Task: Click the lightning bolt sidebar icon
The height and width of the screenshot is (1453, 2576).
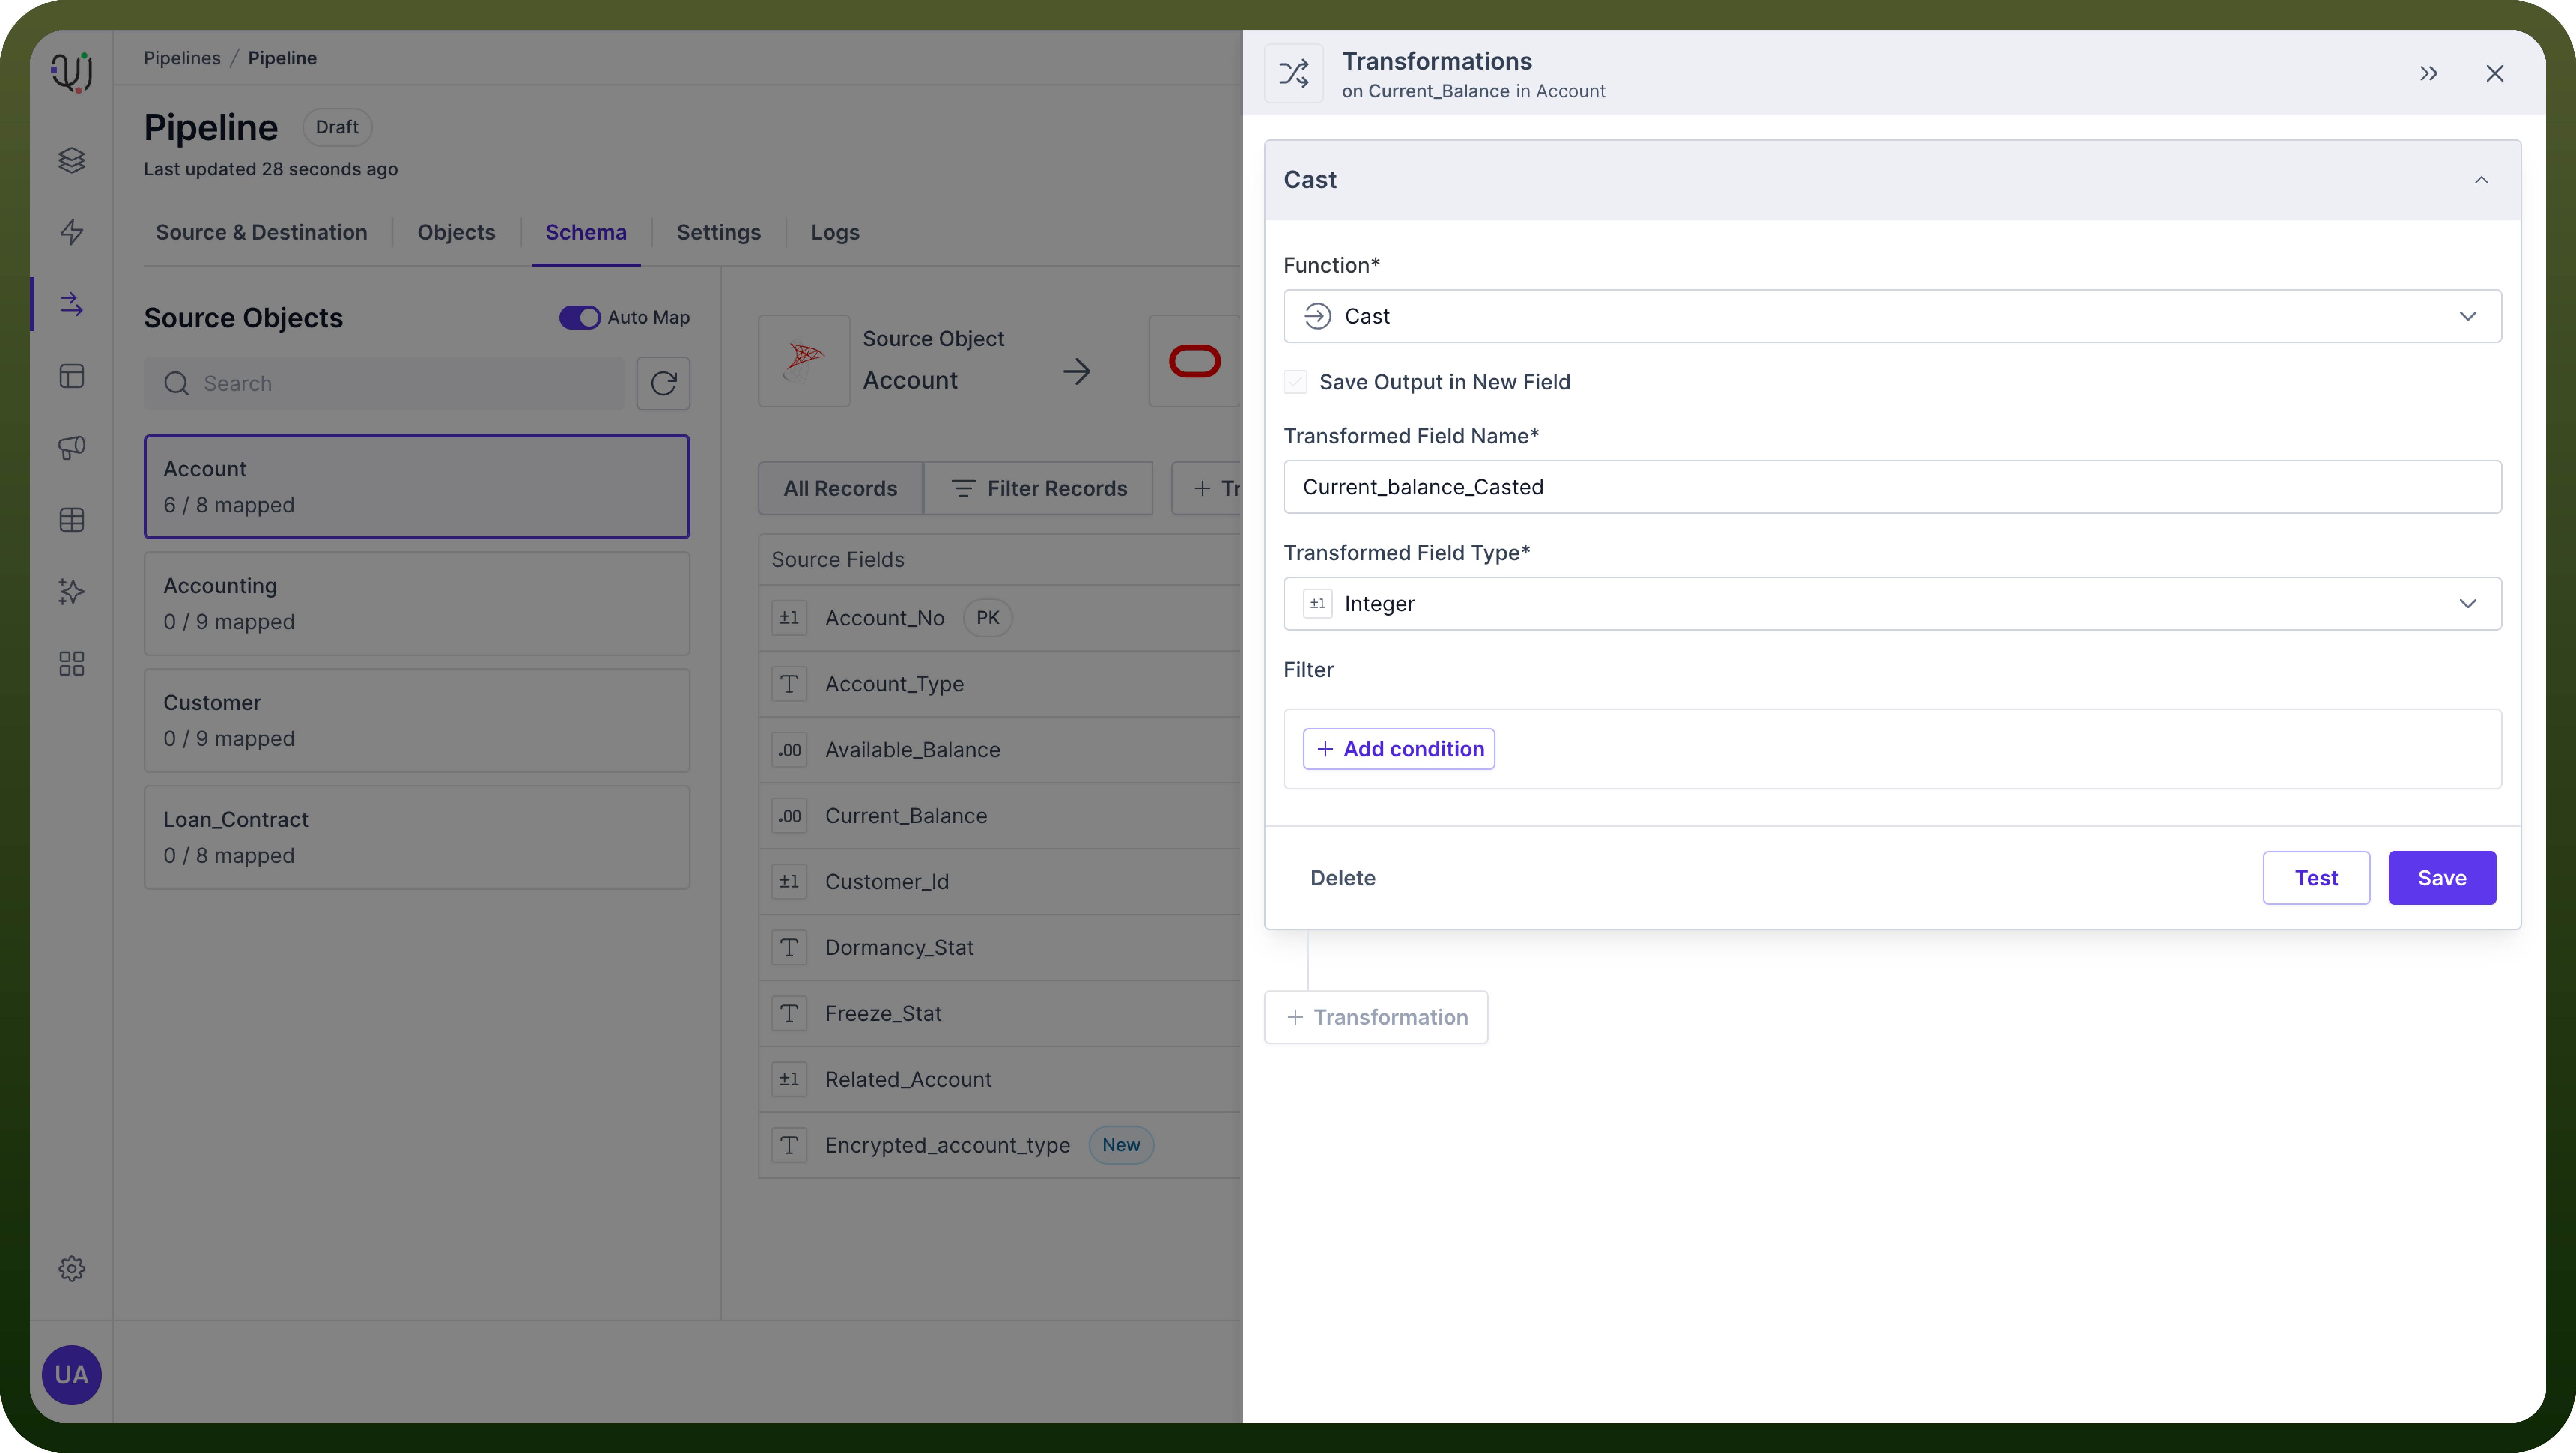Action: 71,232
